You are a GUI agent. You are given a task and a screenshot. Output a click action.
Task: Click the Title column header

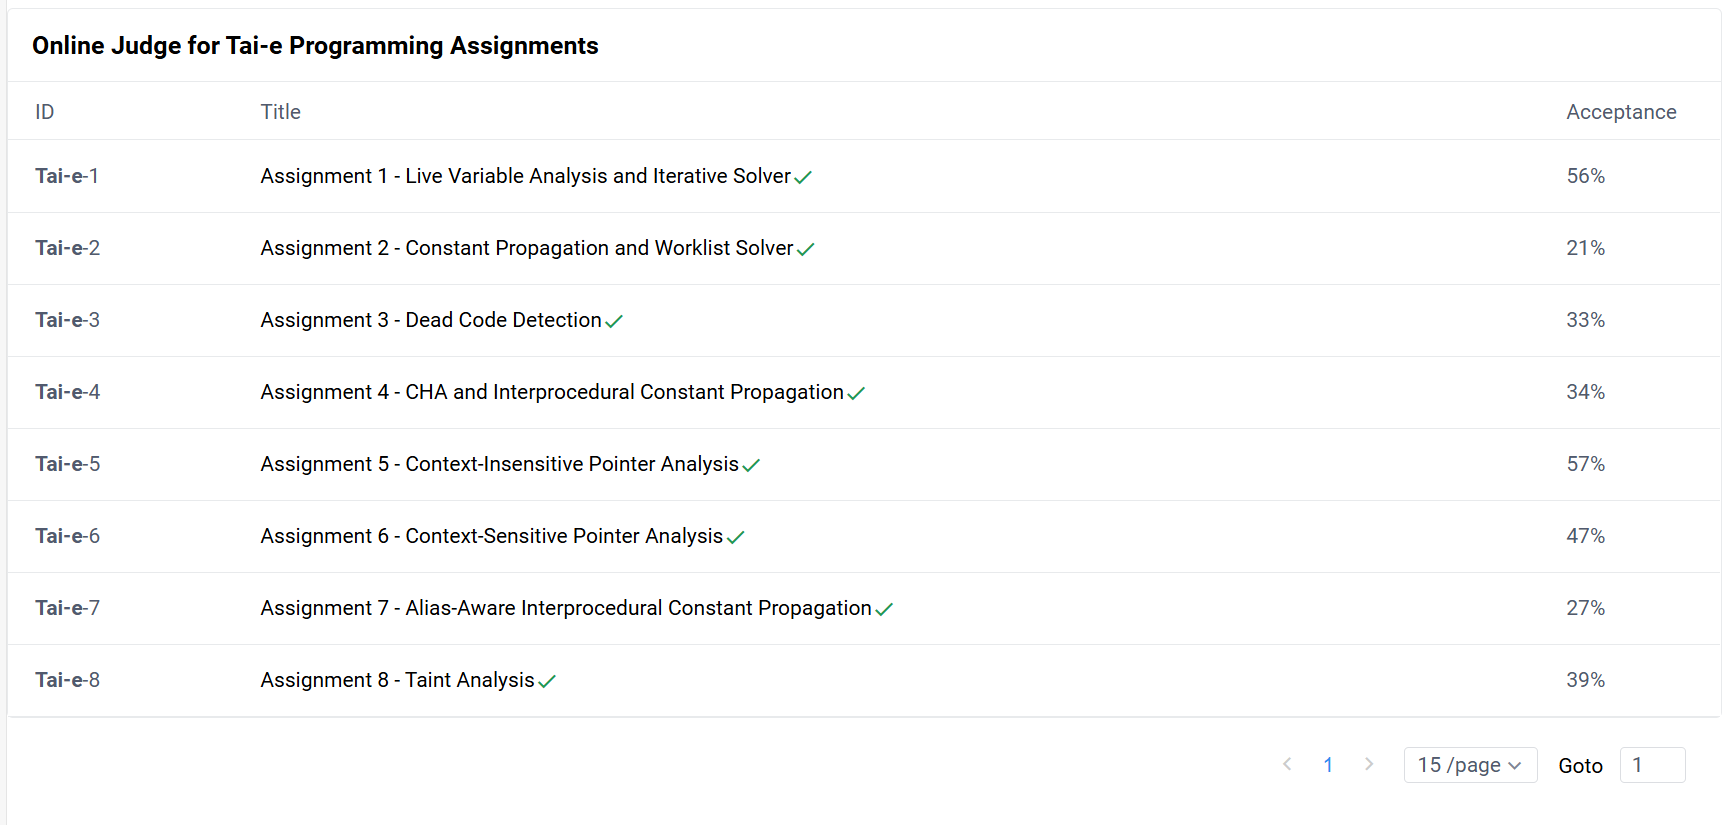coord(281,112)
